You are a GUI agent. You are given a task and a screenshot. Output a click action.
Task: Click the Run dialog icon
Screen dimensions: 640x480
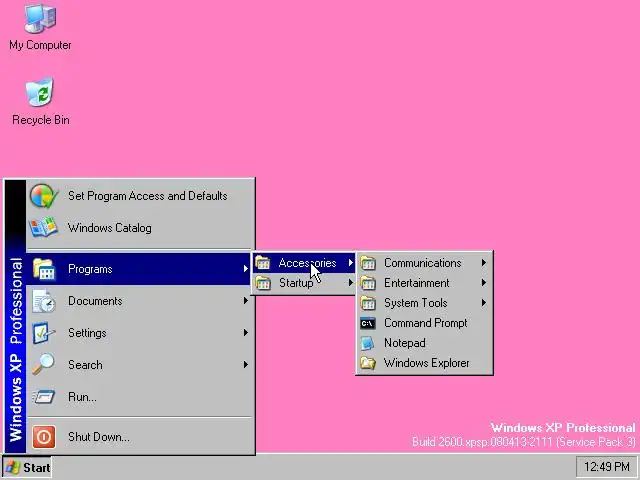point(44,396)
